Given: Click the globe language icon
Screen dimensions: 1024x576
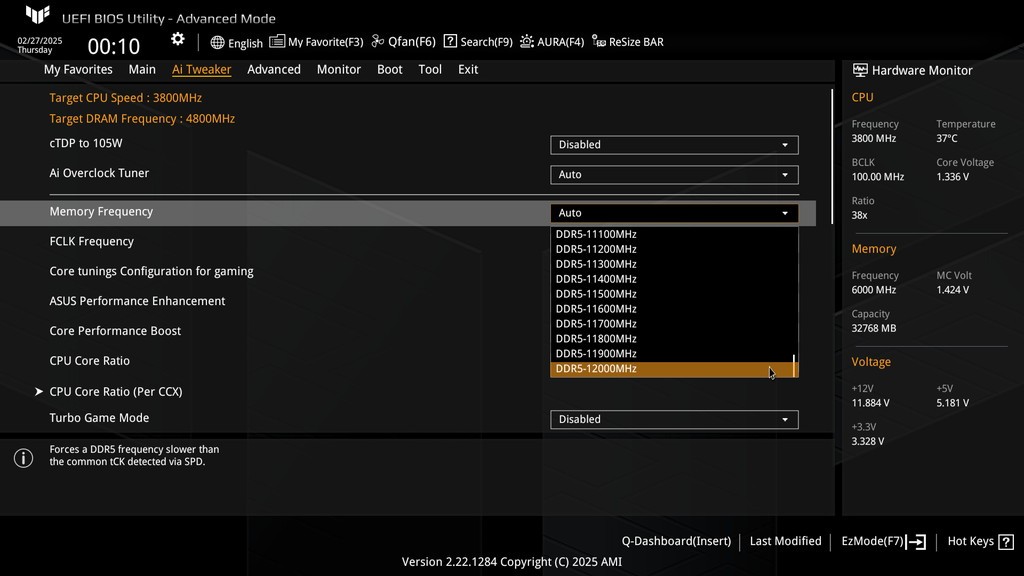Looking at the screenshot, I should click(217, 42).
